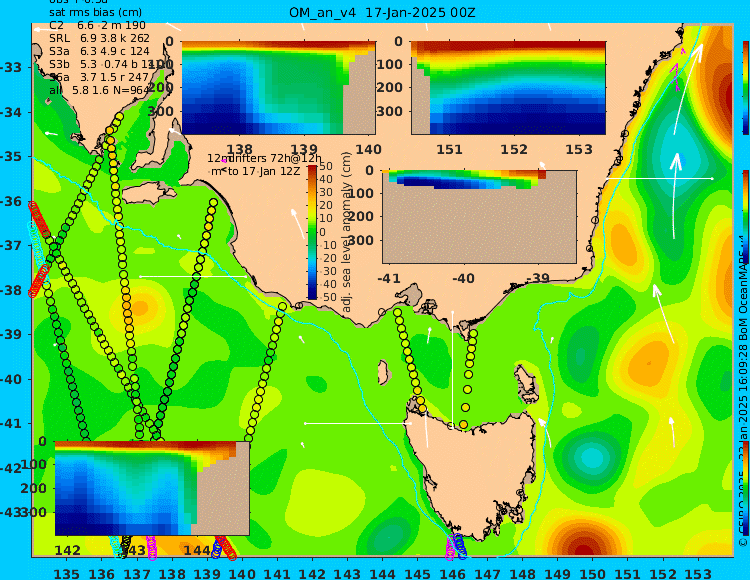Click the longitude axis label 138
This screenshot has width=750, height=580.
[172, 573]
